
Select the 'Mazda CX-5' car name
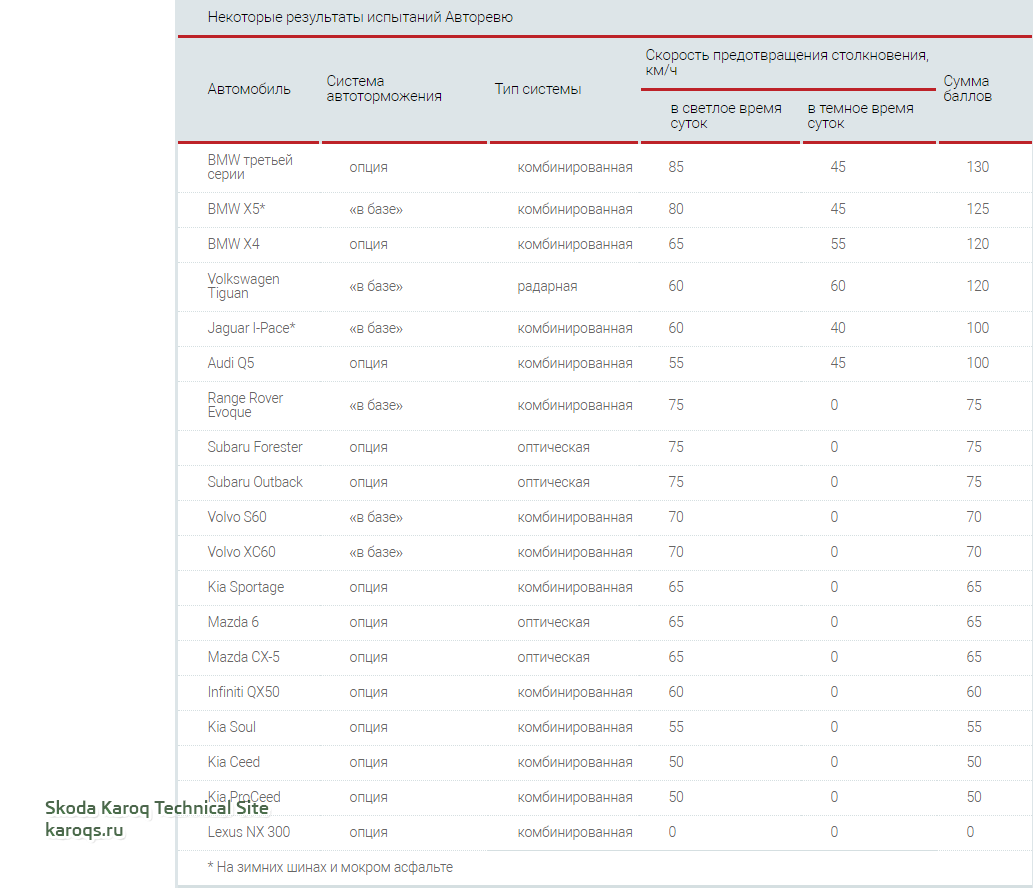243,657
